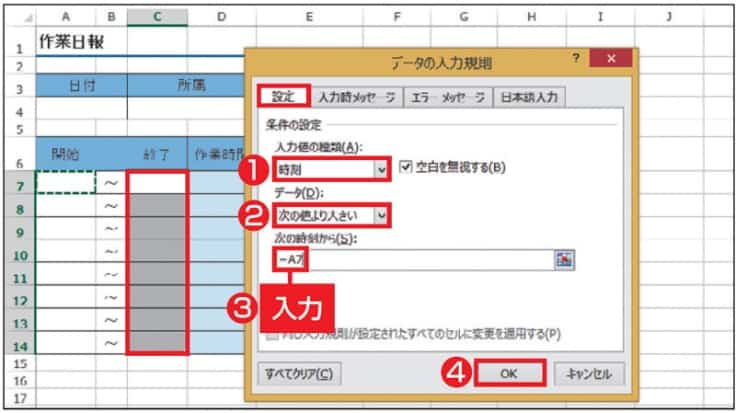Click the select-all corner of the sheet
Screen dimensions: 736x413
click(14, 16)
